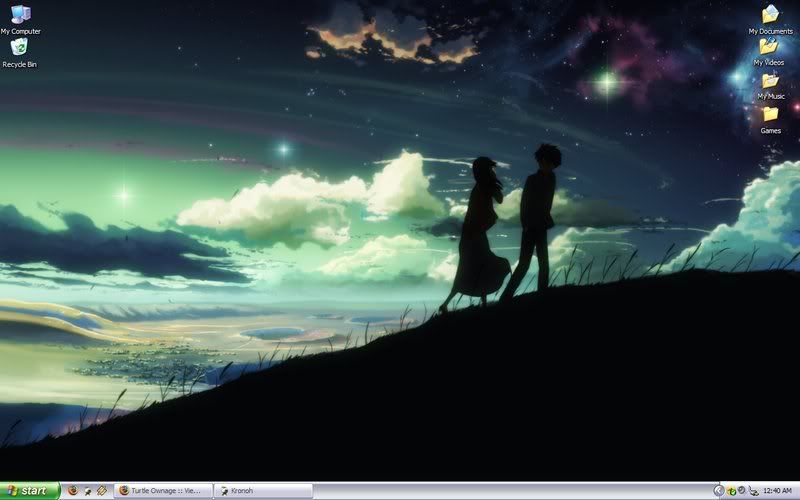Screen dimensions: 800x500
Task: Switch to the Kronoh taskbar window
Action: point(262,491)
